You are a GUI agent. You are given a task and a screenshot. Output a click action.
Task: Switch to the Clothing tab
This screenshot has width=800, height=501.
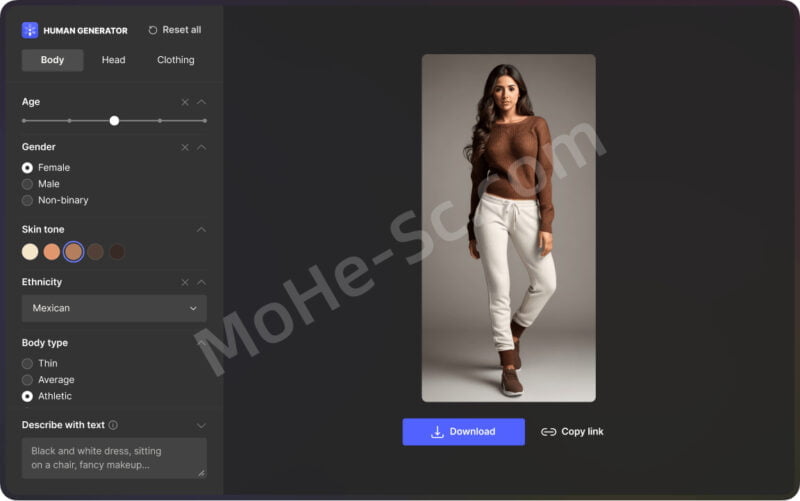tap(175, 60)
